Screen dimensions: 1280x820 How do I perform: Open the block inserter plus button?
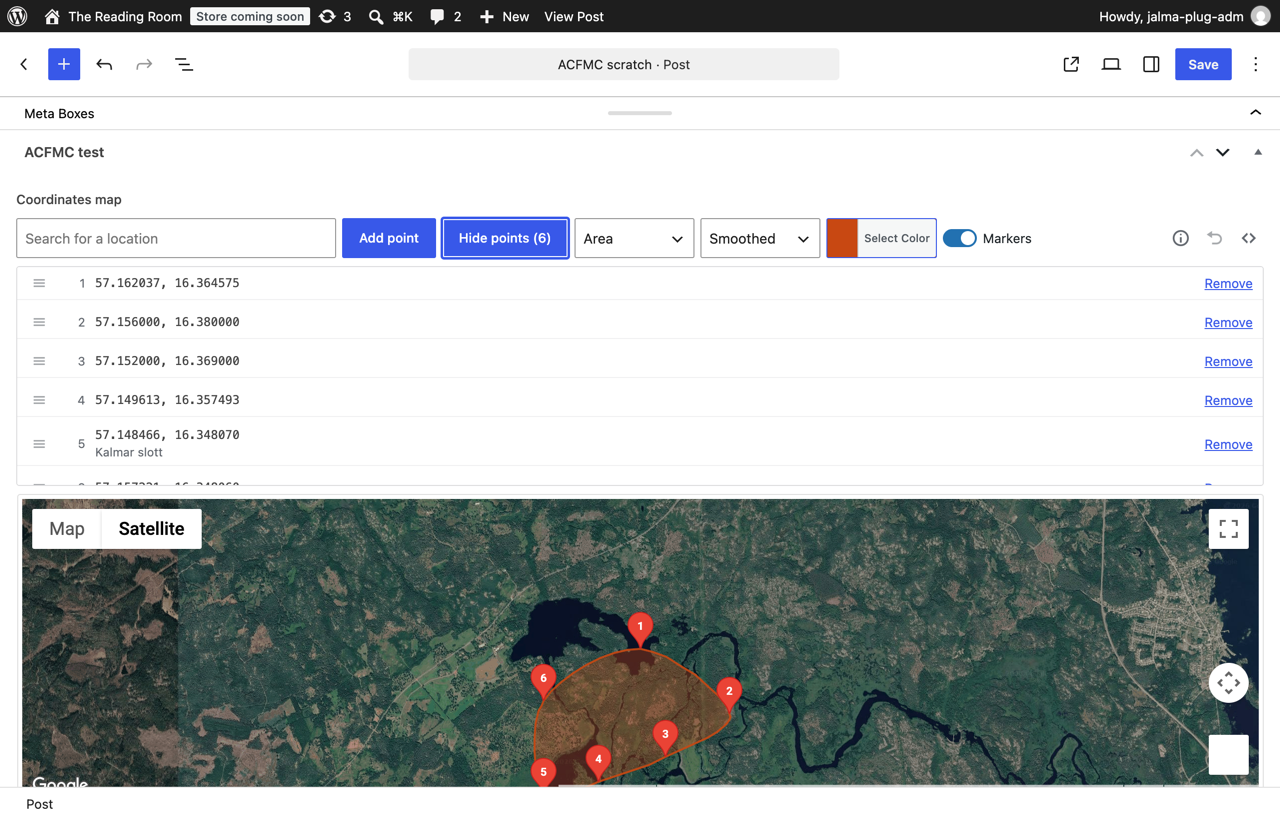pyautogui.click(x=64, y=64)
